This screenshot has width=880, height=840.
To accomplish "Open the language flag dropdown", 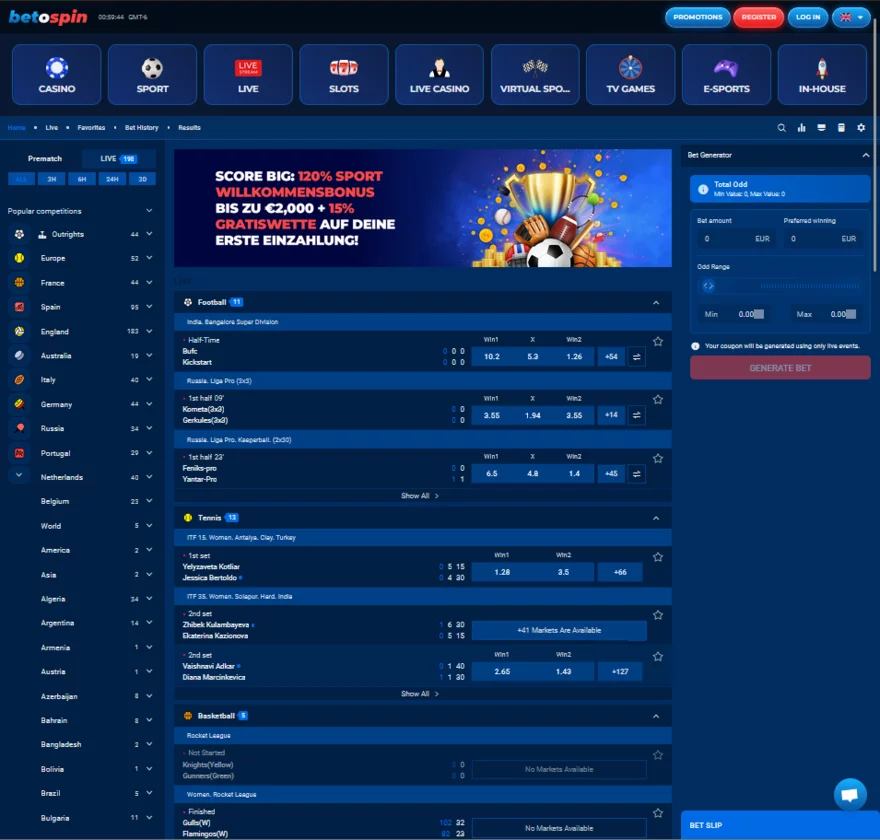I will tap(851, 17).
